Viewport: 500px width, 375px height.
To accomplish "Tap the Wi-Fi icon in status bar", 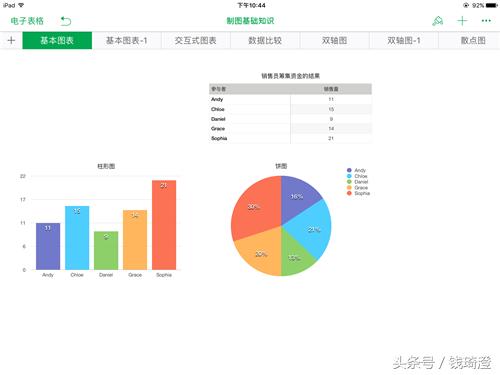I will point(21,5).
